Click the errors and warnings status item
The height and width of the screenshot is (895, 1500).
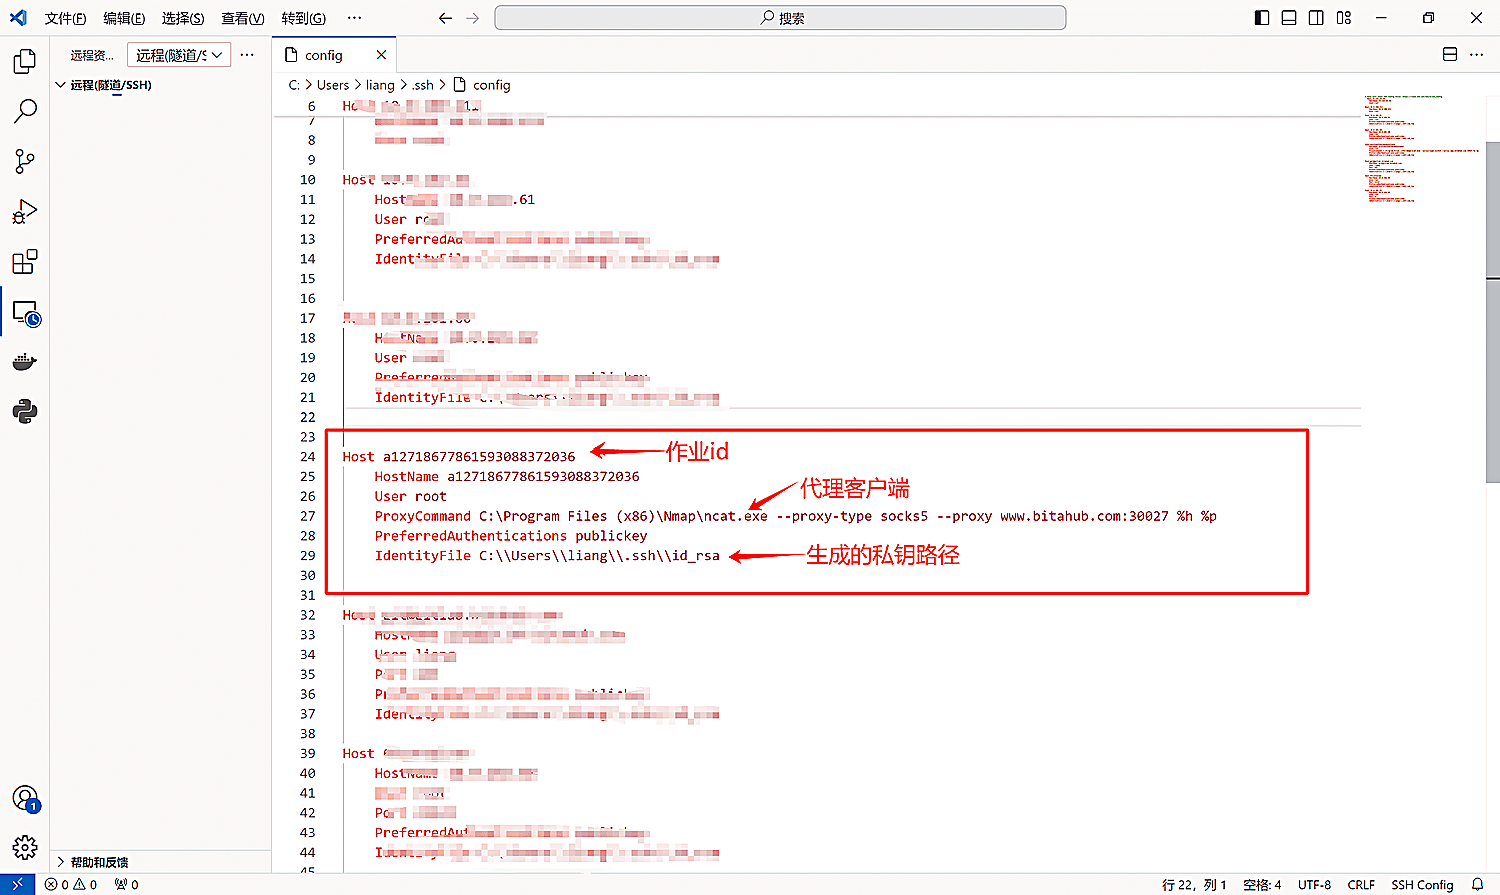point(71,885)
